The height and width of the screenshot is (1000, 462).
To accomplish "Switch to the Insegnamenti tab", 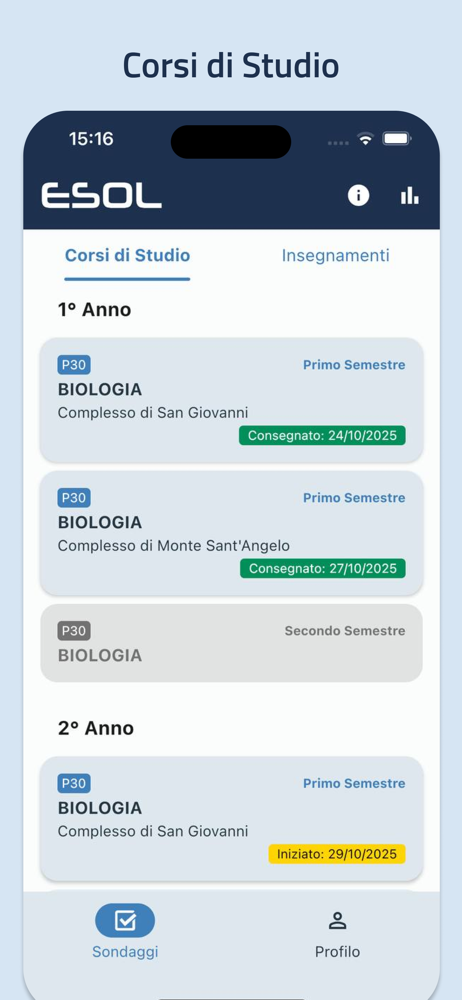I will [x=336, y=256].
